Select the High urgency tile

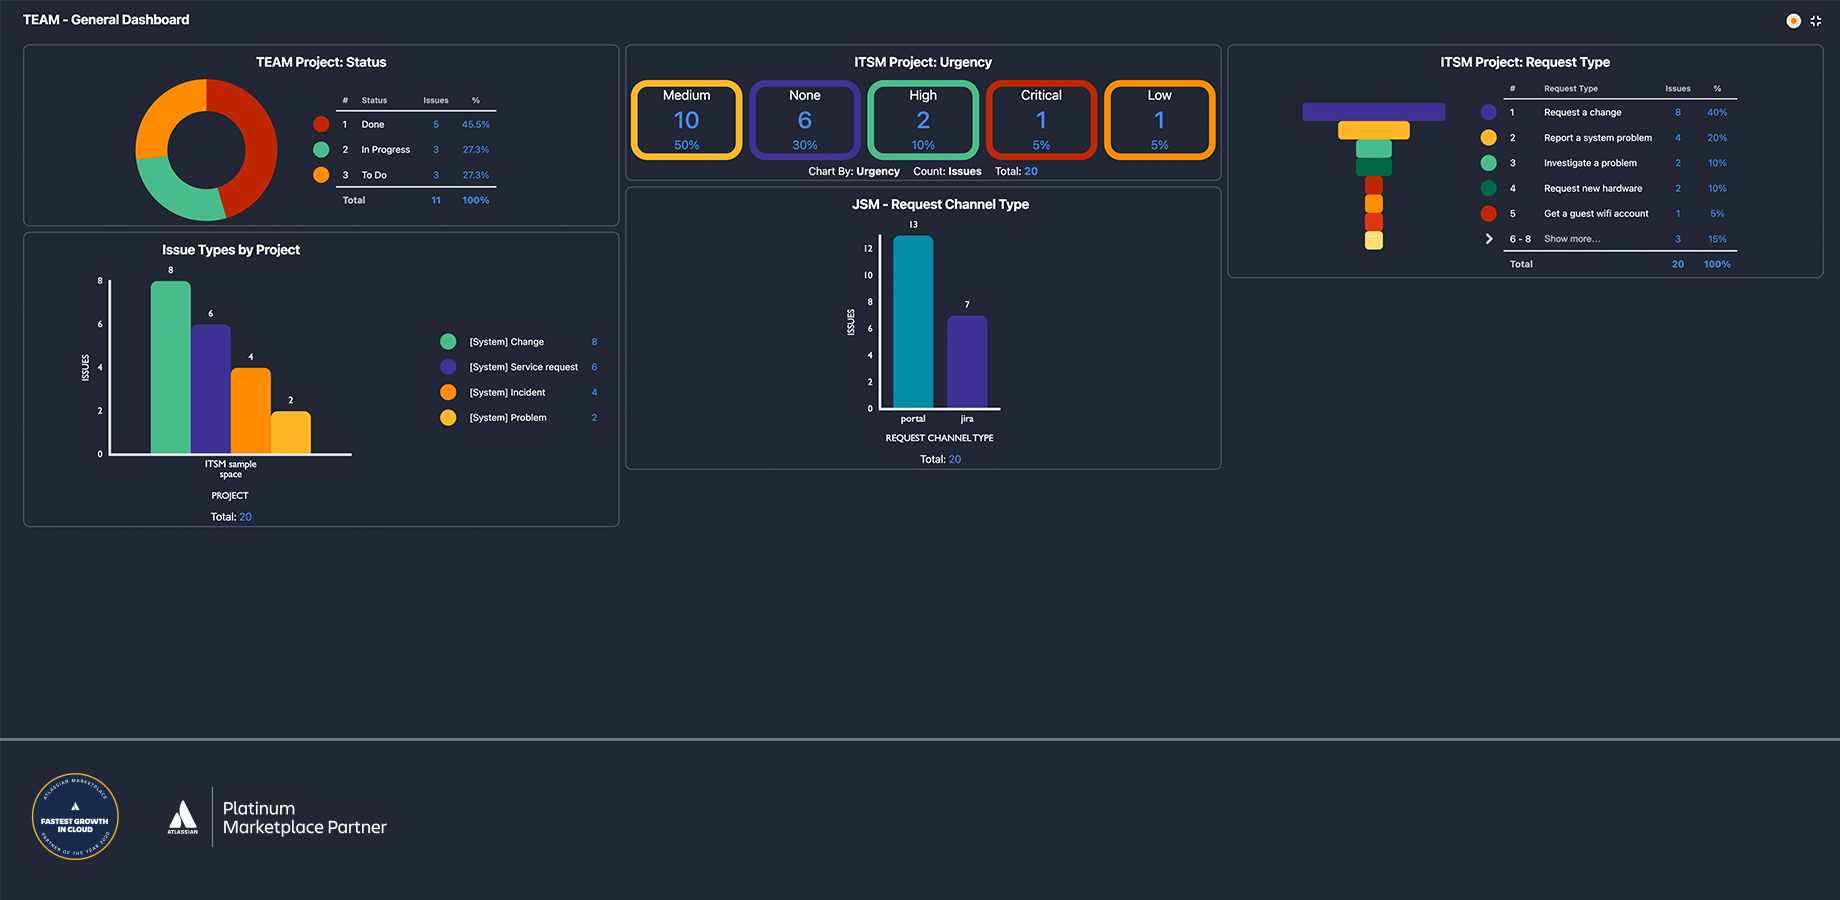(923, 120)
